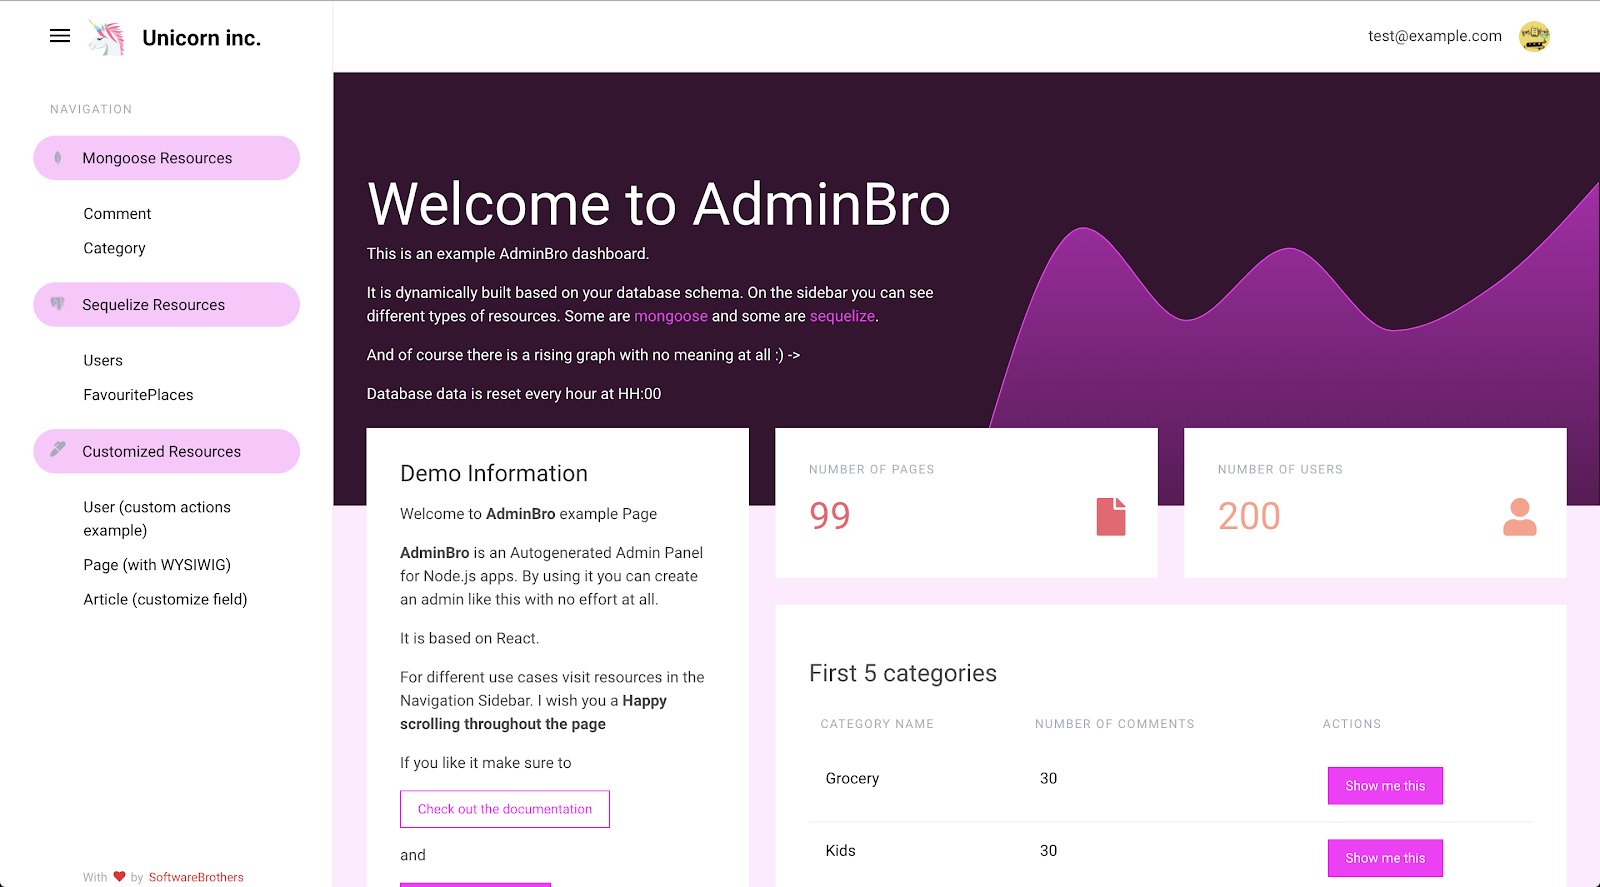1600x887 pixels.
Task: Collapse the Sequelize Resources section
Action: pyautogui.click(x=167, y=305)
